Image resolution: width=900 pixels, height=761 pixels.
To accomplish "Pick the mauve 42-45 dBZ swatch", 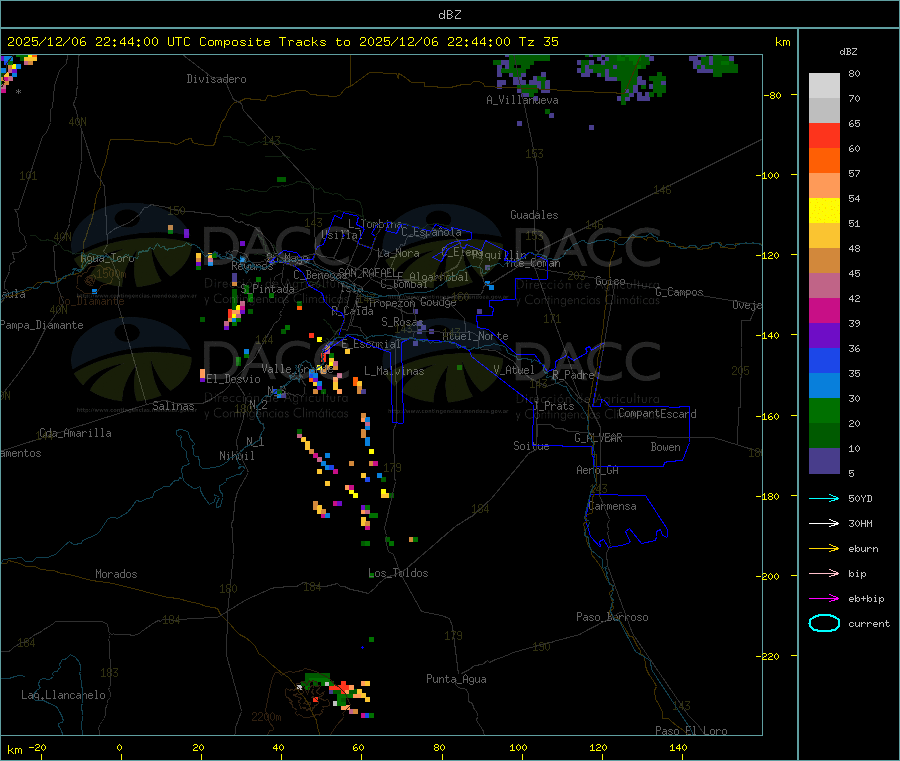I will [824, 286].
